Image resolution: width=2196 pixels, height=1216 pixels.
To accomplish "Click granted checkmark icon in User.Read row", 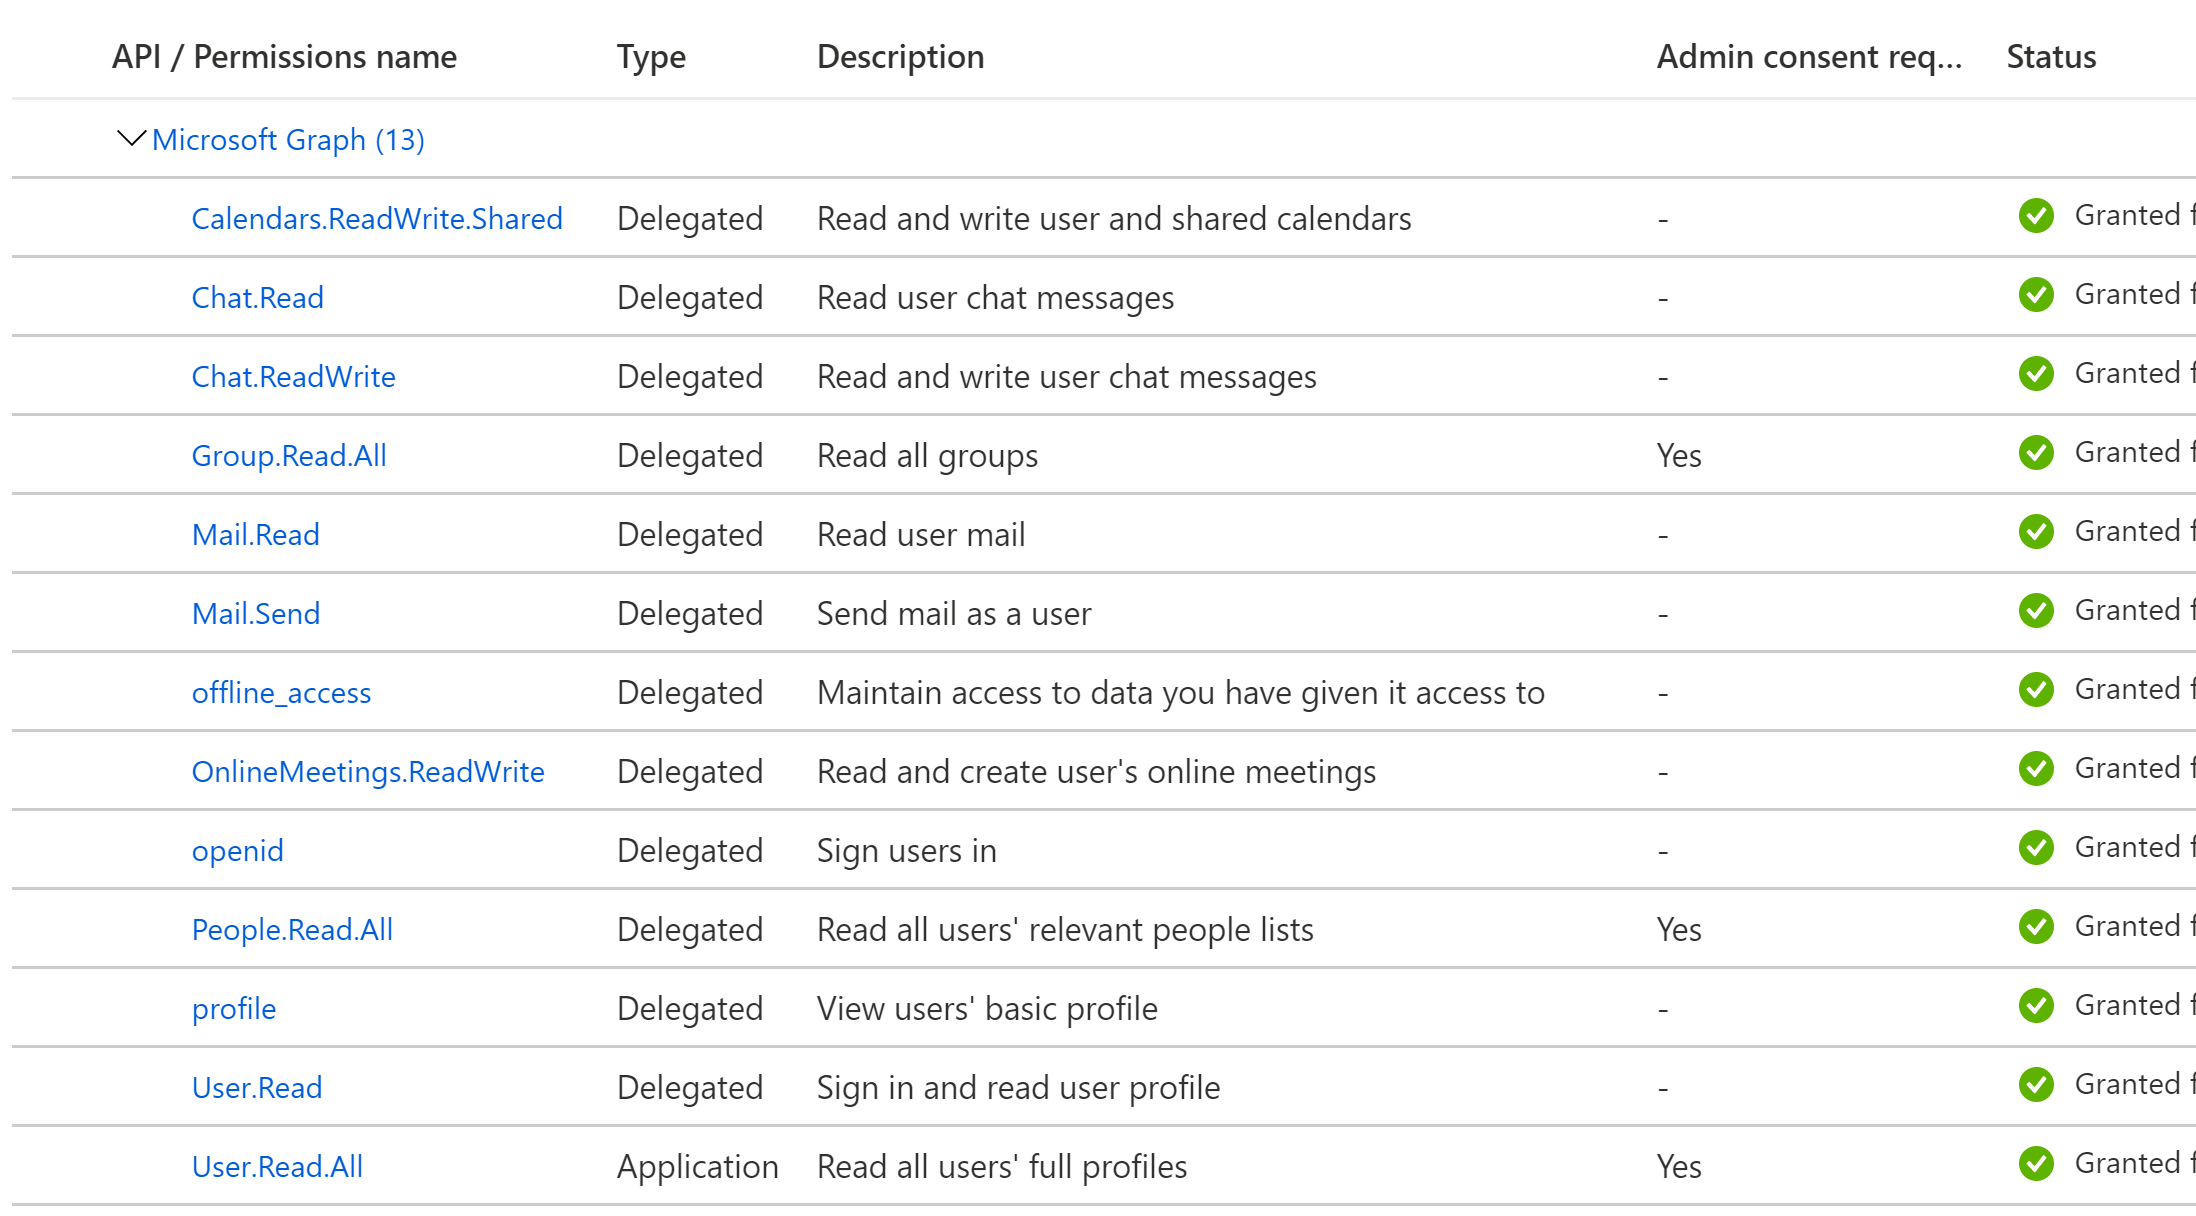I will coord(2036,1084).
